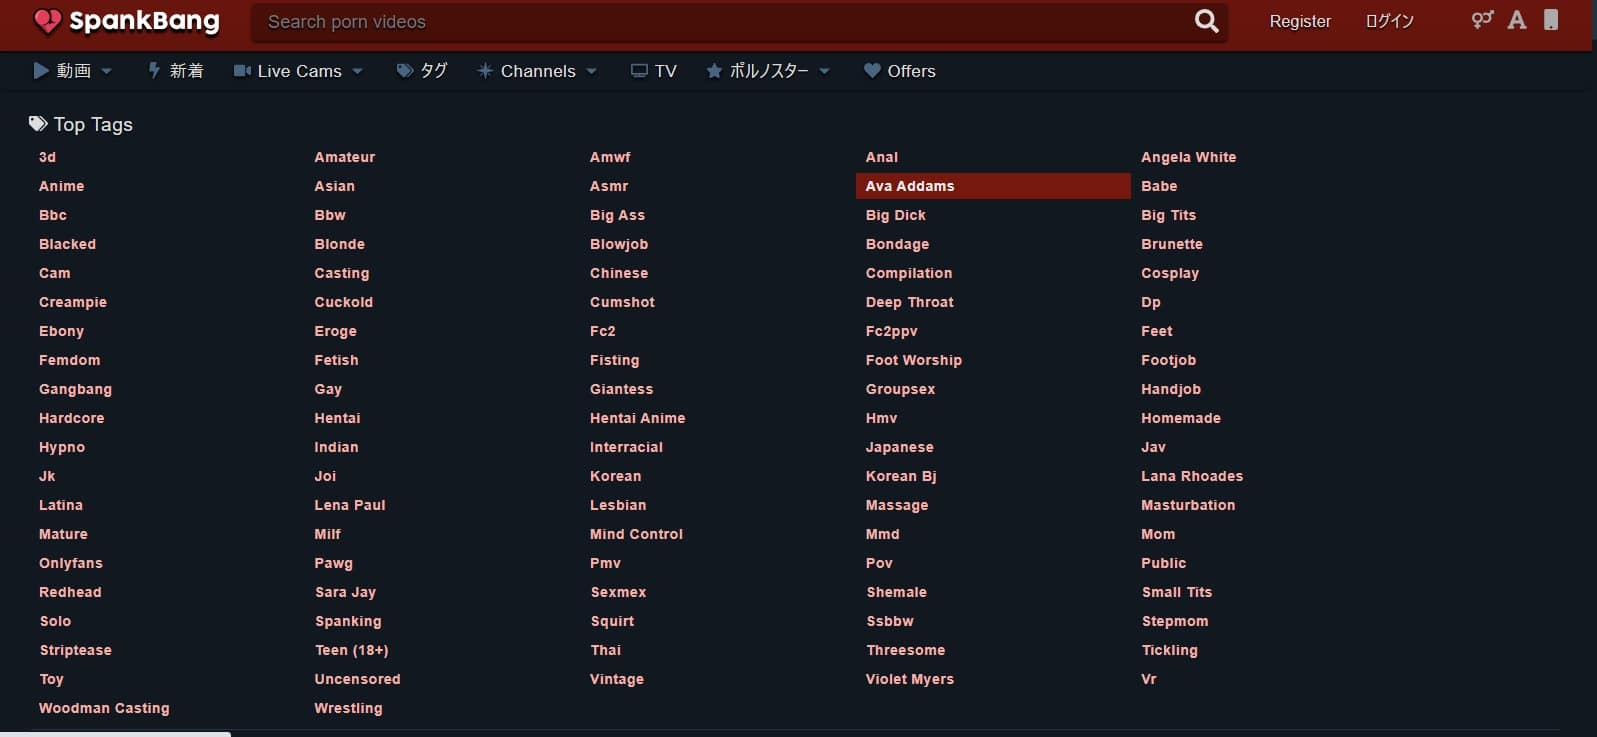1597x737 pixels.
Task: Choose the Amateur tag
Action: tap(345, 157)
